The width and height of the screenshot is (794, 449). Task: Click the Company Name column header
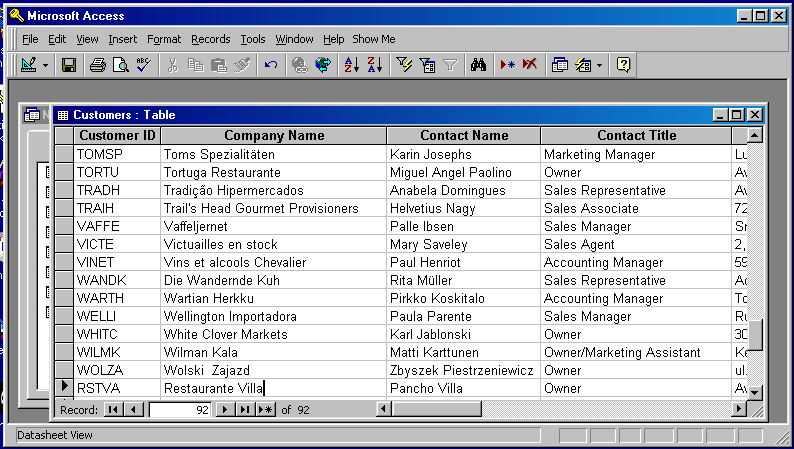pyautogui.click(x=273, y=135)
